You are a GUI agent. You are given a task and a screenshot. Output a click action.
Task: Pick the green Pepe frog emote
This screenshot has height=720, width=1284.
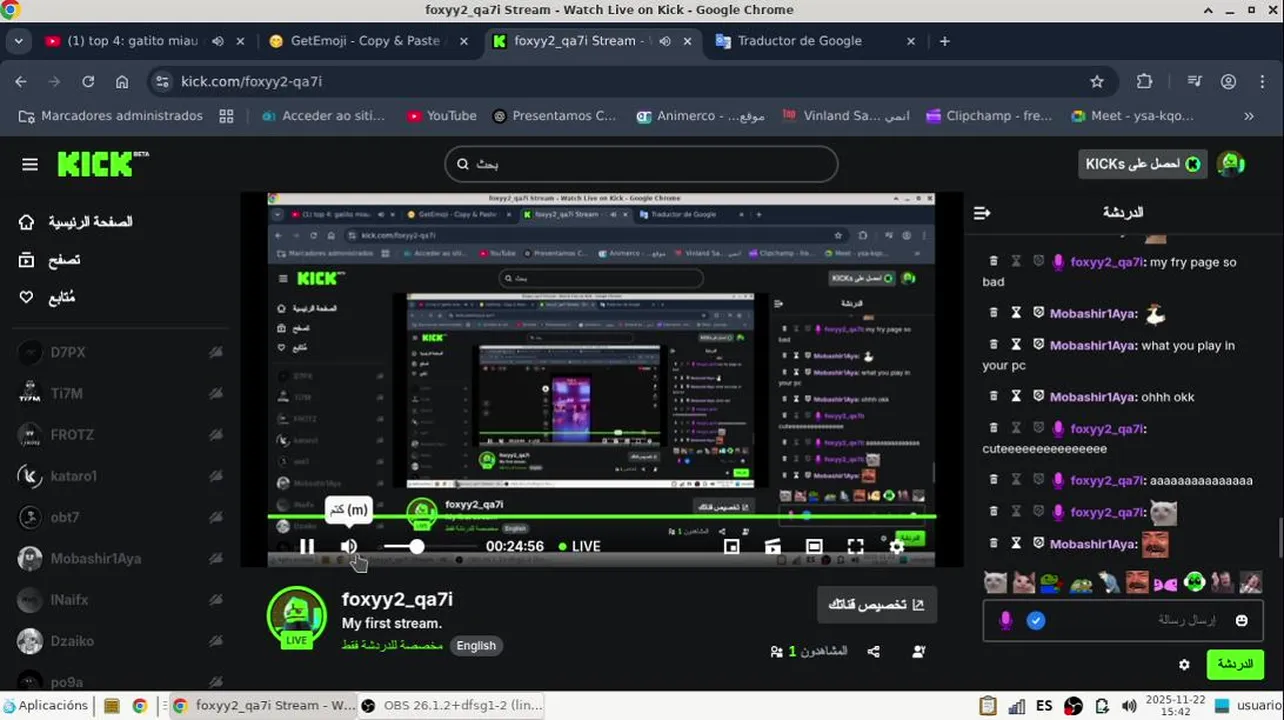(1051, 582)
